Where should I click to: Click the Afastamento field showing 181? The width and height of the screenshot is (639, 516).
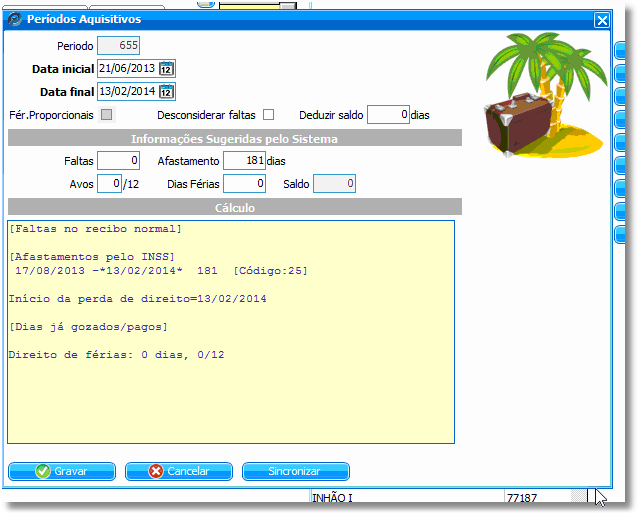(245, 161)
